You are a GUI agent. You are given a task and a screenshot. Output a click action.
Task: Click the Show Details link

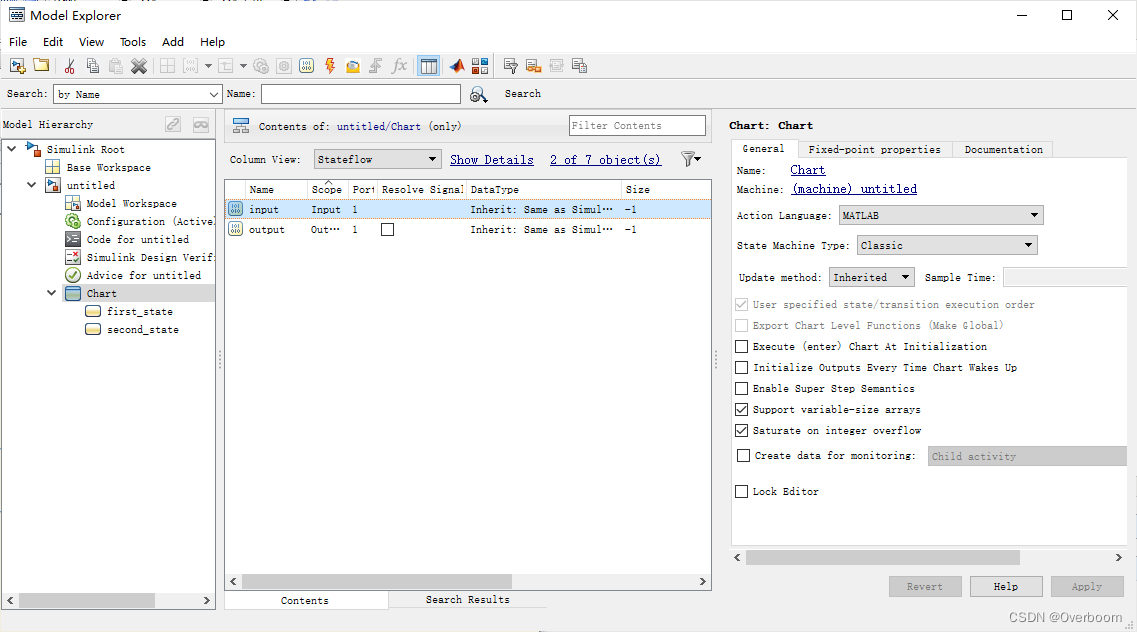tap(492, 159)
